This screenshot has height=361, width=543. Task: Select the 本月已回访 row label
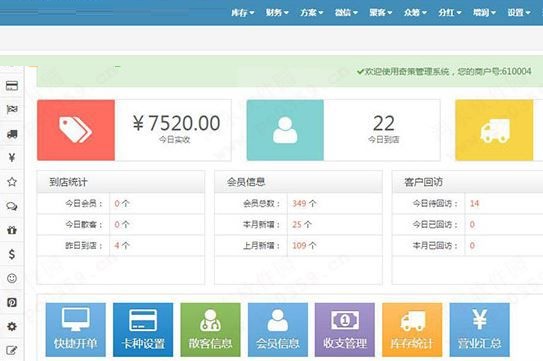tap(435, 246)
